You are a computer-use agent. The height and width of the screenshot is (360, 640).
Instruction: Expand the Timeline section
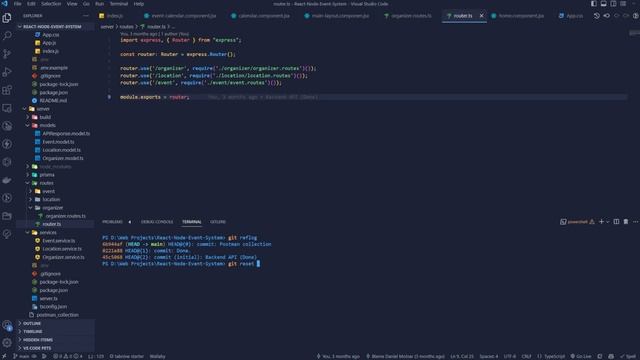coord(55,331)
